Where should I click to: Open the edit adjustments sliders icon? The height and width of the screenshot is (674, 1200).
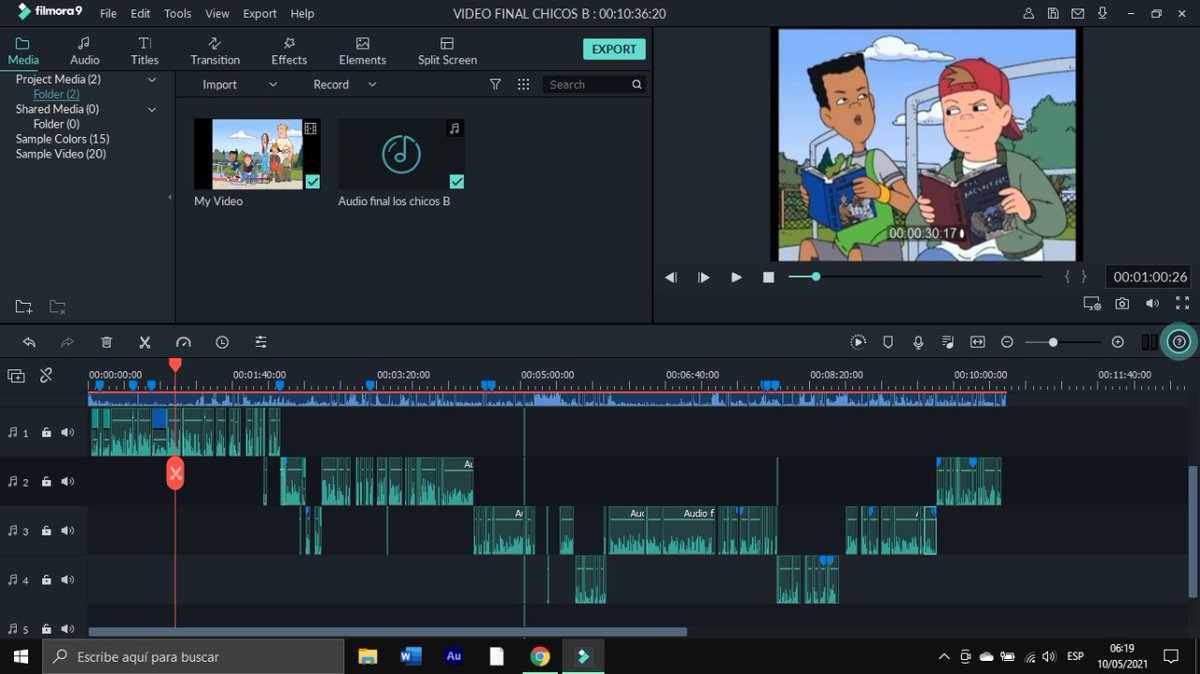click(x=261, y=342)
